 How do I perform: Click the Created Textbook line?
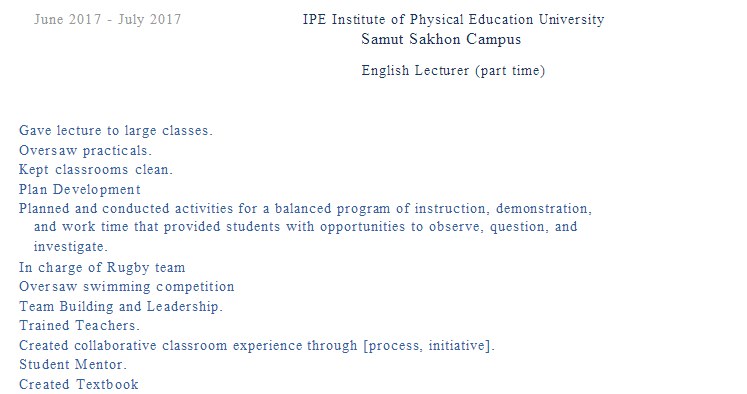tap(79, 384)
